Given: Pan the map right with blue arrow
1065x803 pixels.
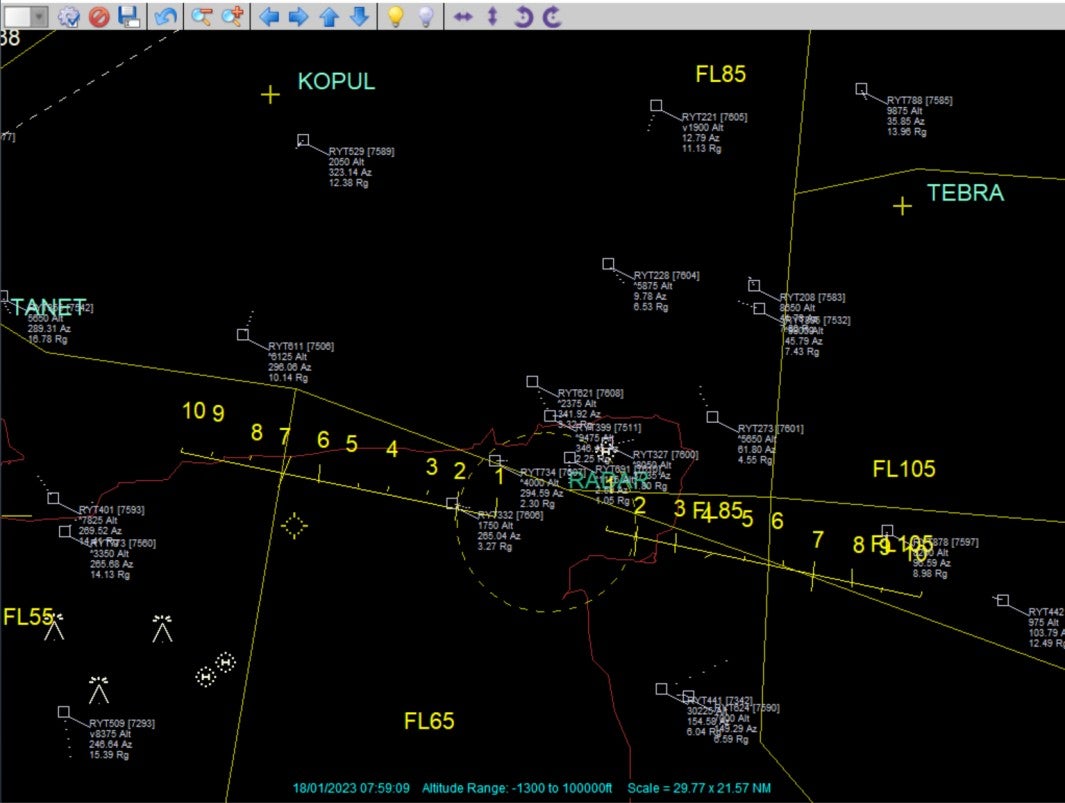Looking at the screenshot, I should click(x=298, y=16).
